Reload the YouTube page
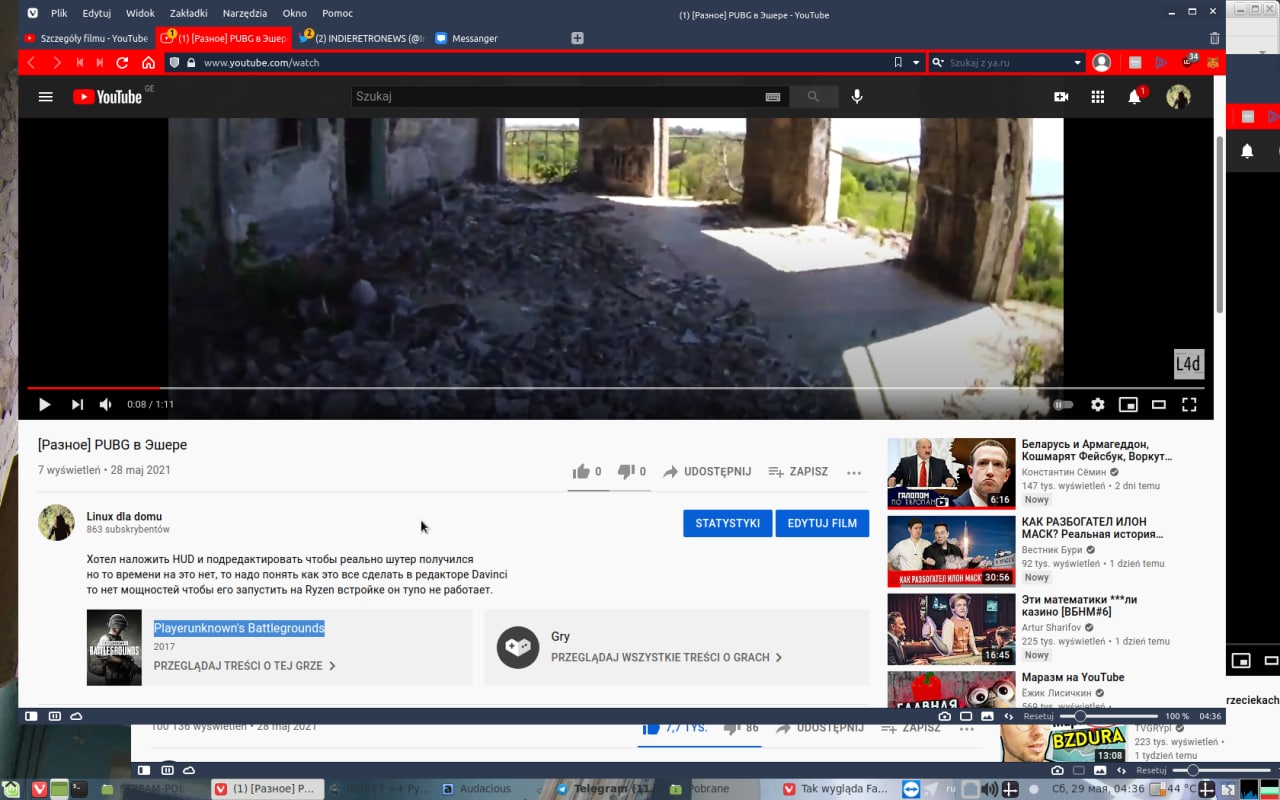1280x800 pixels. [x=123, y=62]
